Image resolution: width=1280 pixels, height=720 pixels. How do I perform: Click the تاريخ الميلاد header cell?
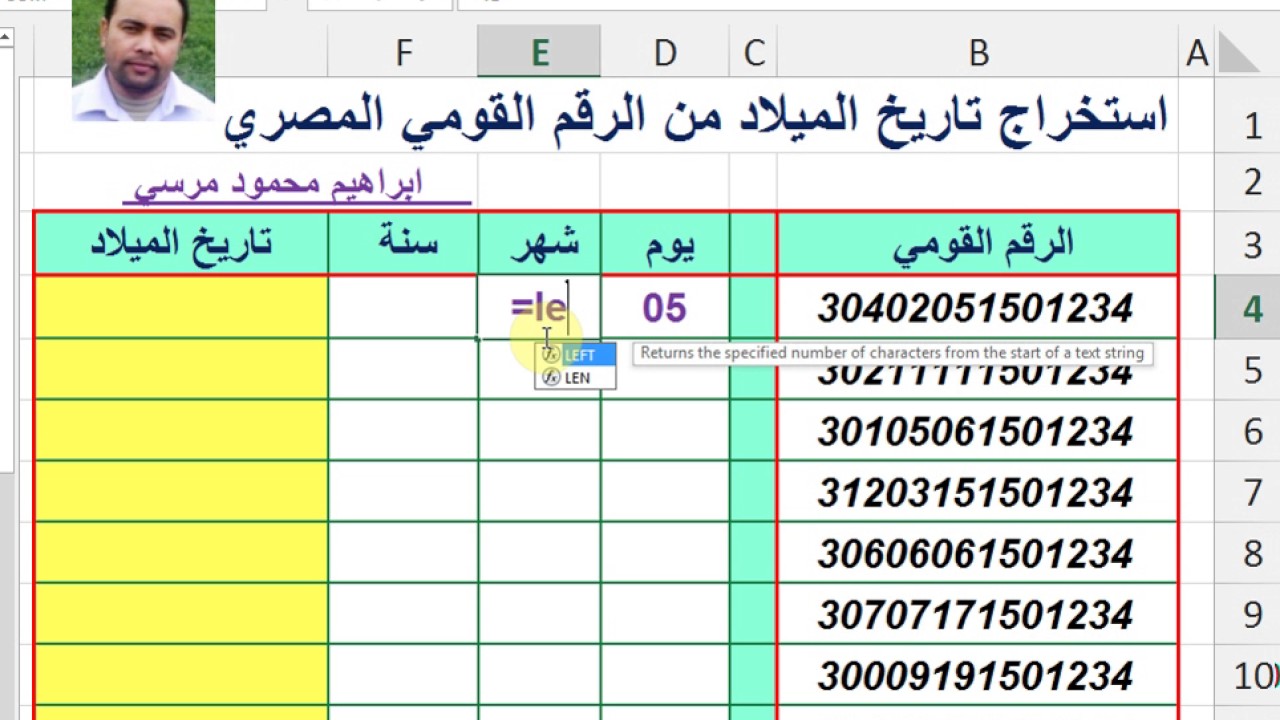(x=181, y=243)
